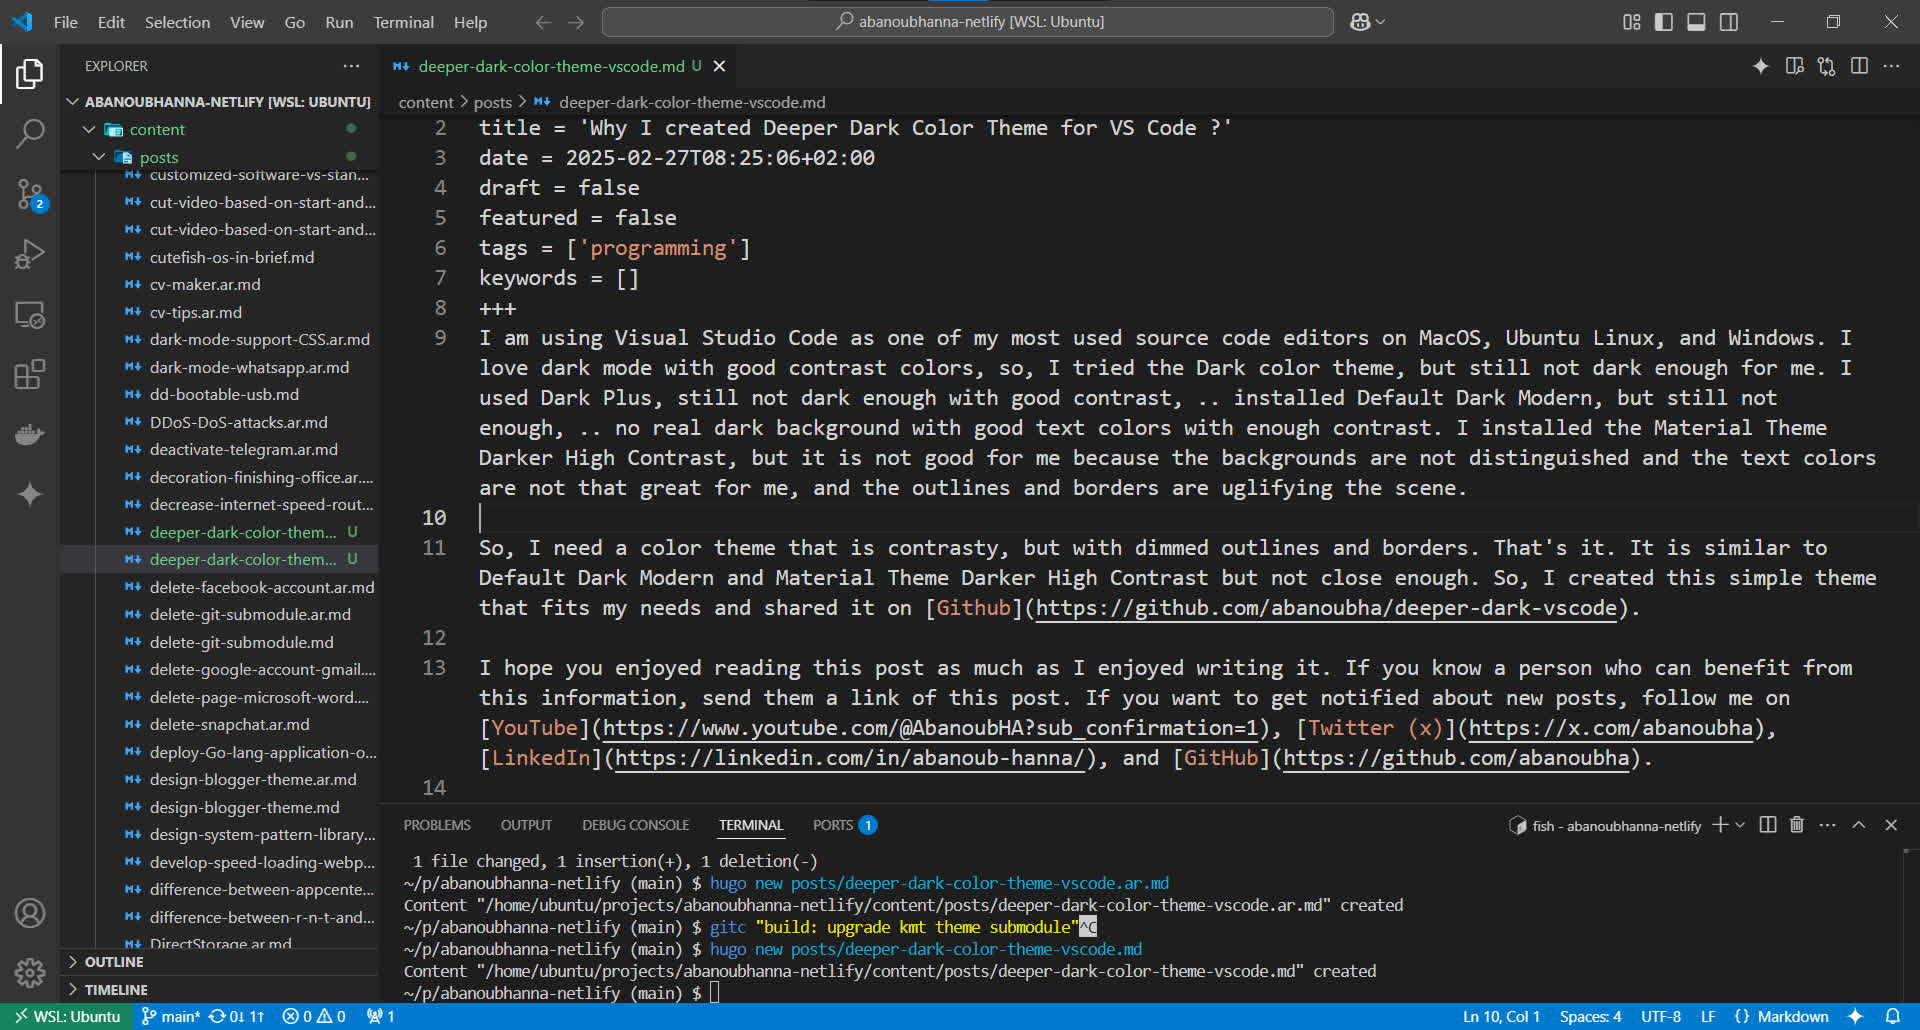Open Remote Explorer view
Viewport: 1920px width, 1030px height.
tap(30, 315)
